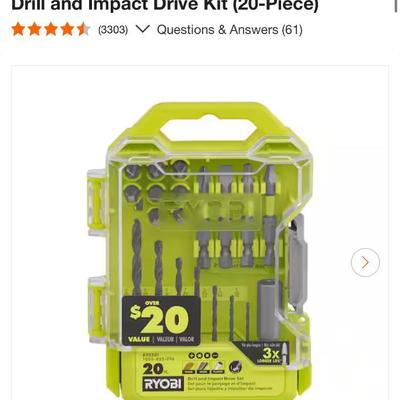This screenshot has width=400, height=400.
Task: Click the lower yellow latch on the case
Action: click(96, 305)
